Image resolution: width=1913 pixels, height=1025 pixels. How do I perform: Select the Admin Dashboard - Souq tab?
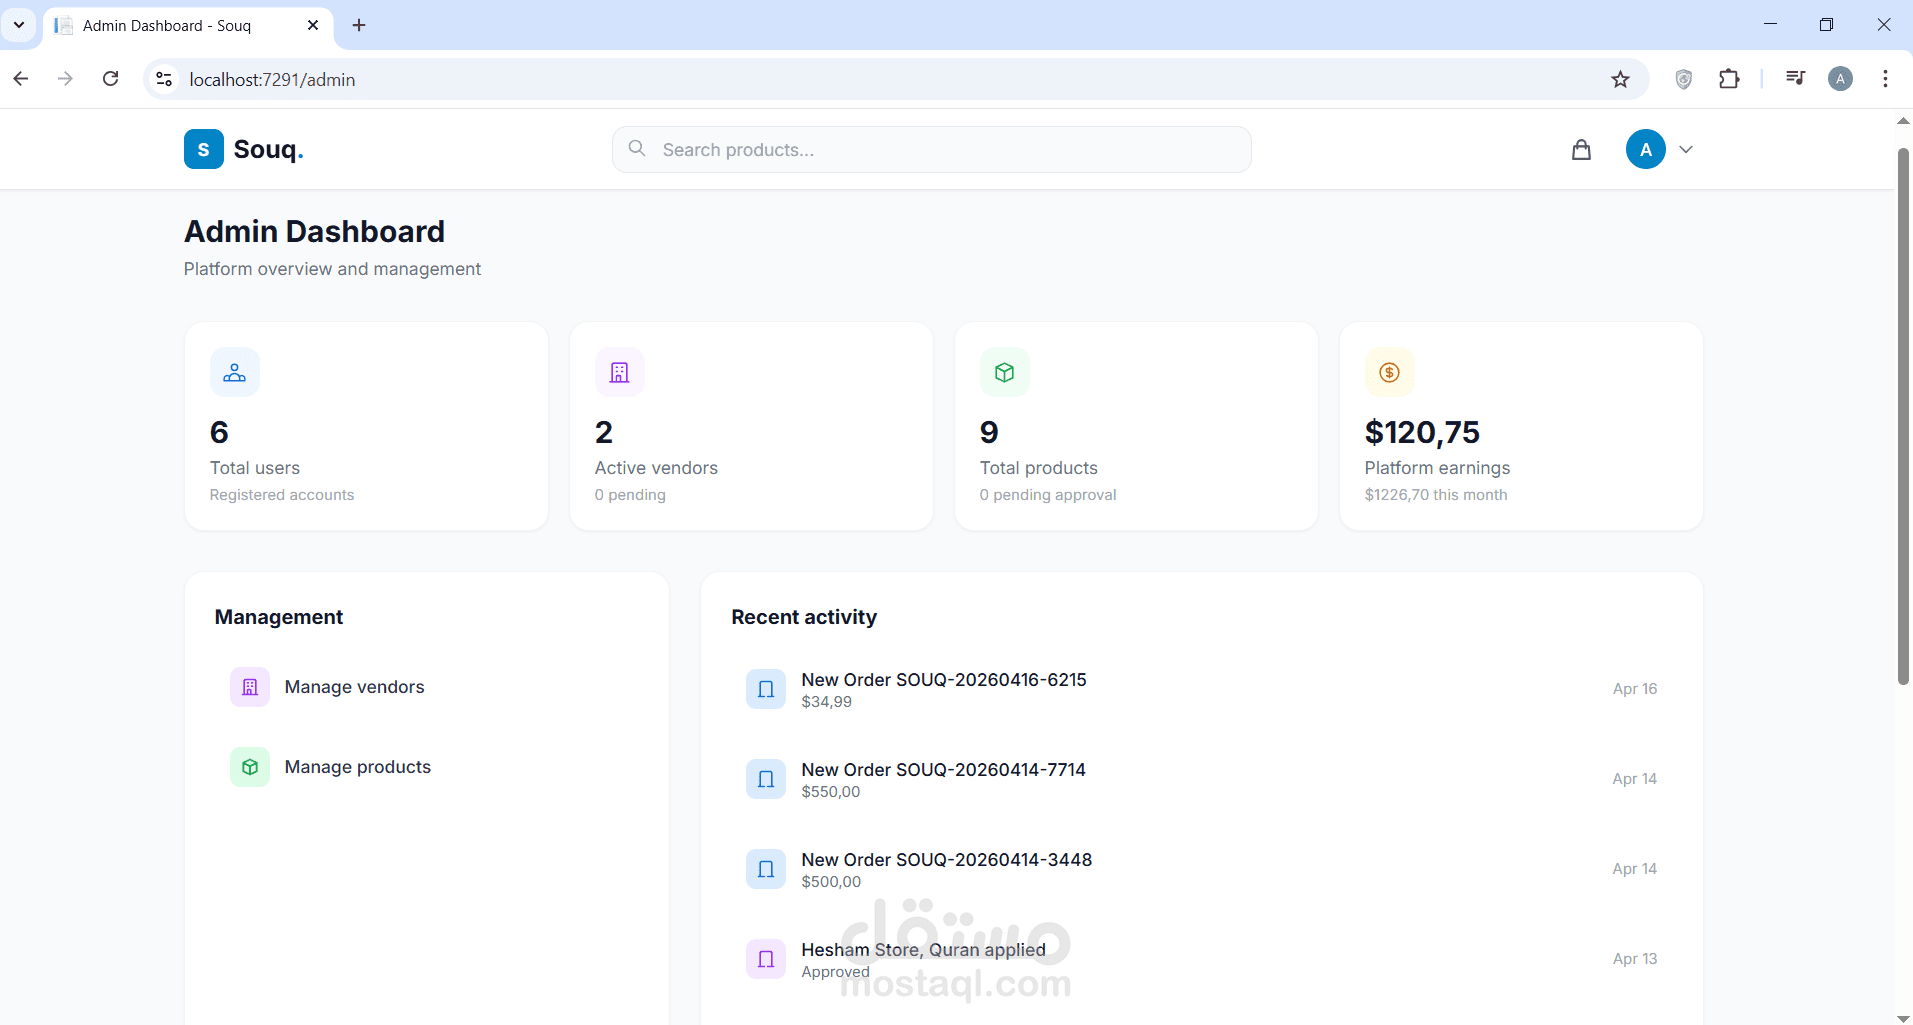click(x=190, y=26)
